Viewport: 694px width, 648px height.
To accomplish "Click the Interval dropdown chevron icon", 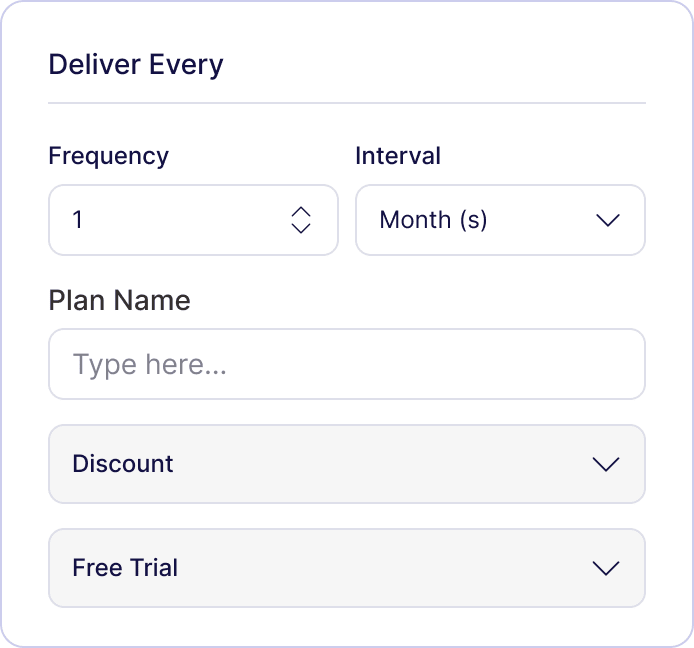I will pos(608,220).
